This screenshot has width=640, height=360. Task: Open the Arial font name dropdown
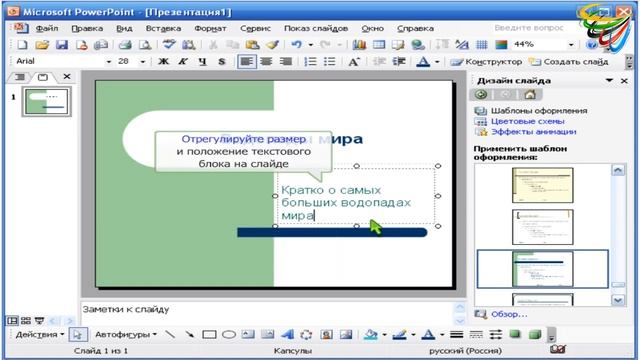[x=109, y=62]
